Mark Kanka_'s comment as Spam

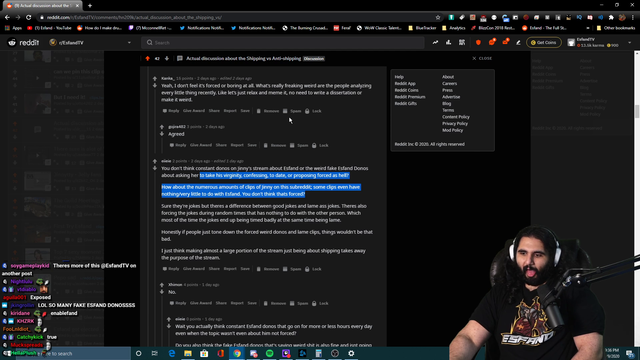point(292,111)
